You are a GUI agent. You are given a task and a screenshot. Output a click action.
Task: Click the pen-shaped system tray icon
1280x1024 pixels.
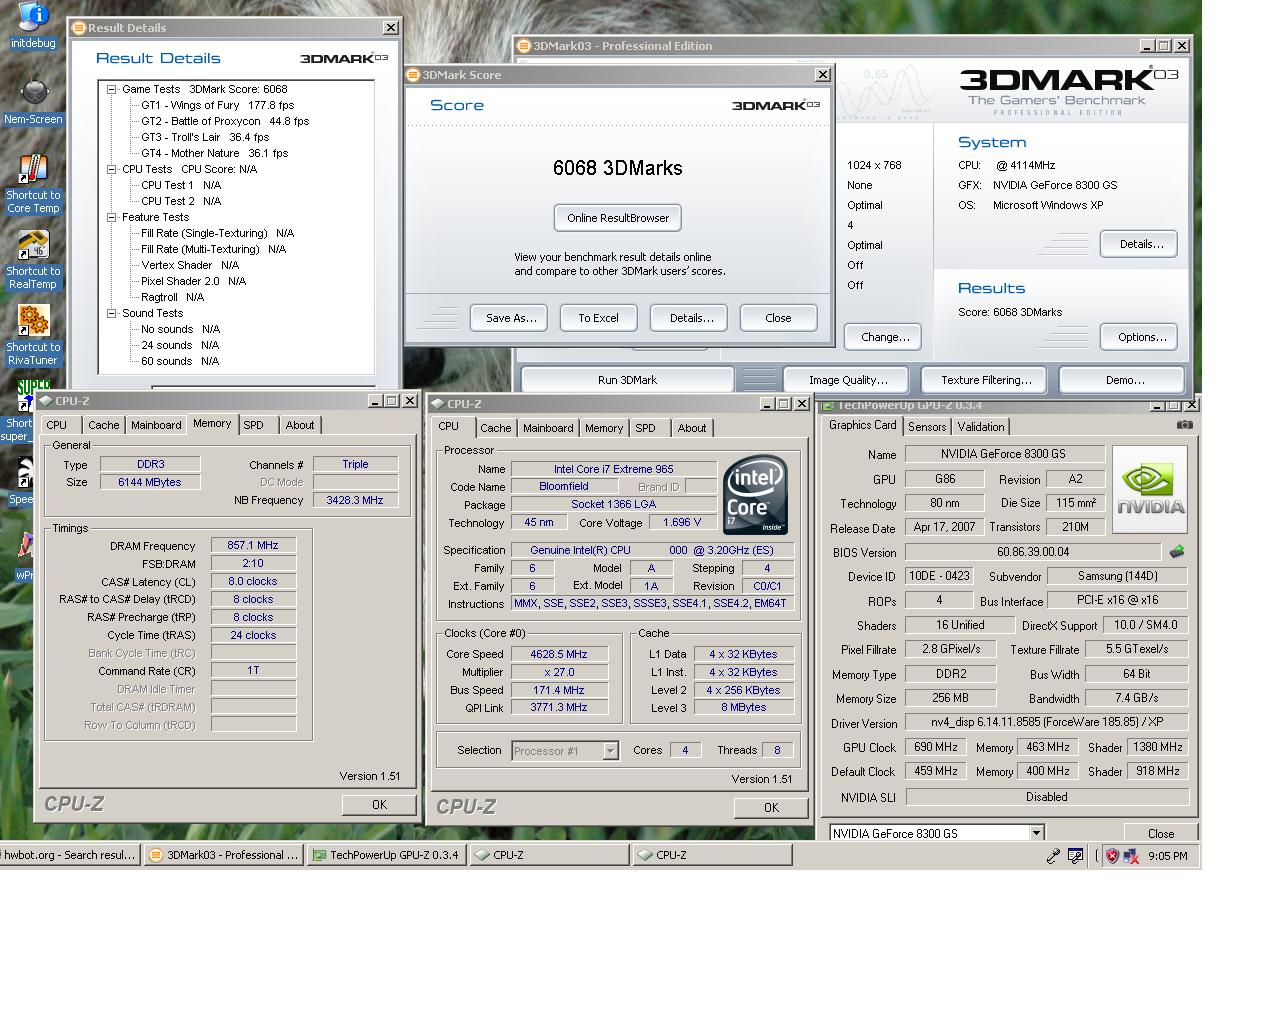(x=1053, y=856)
